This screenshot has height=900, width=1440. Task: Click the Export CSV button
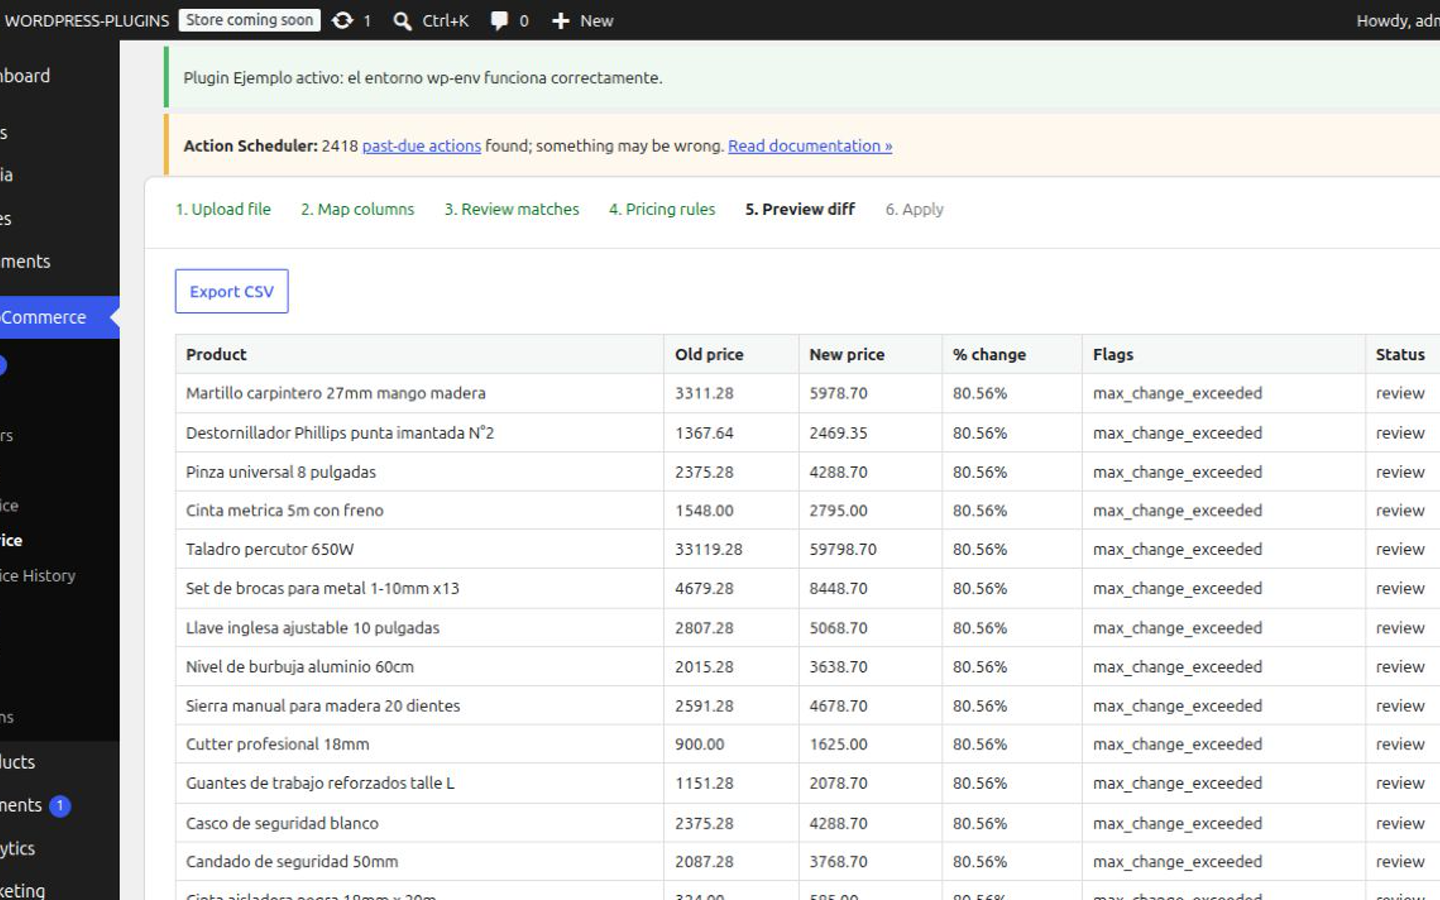pos(232,291)
